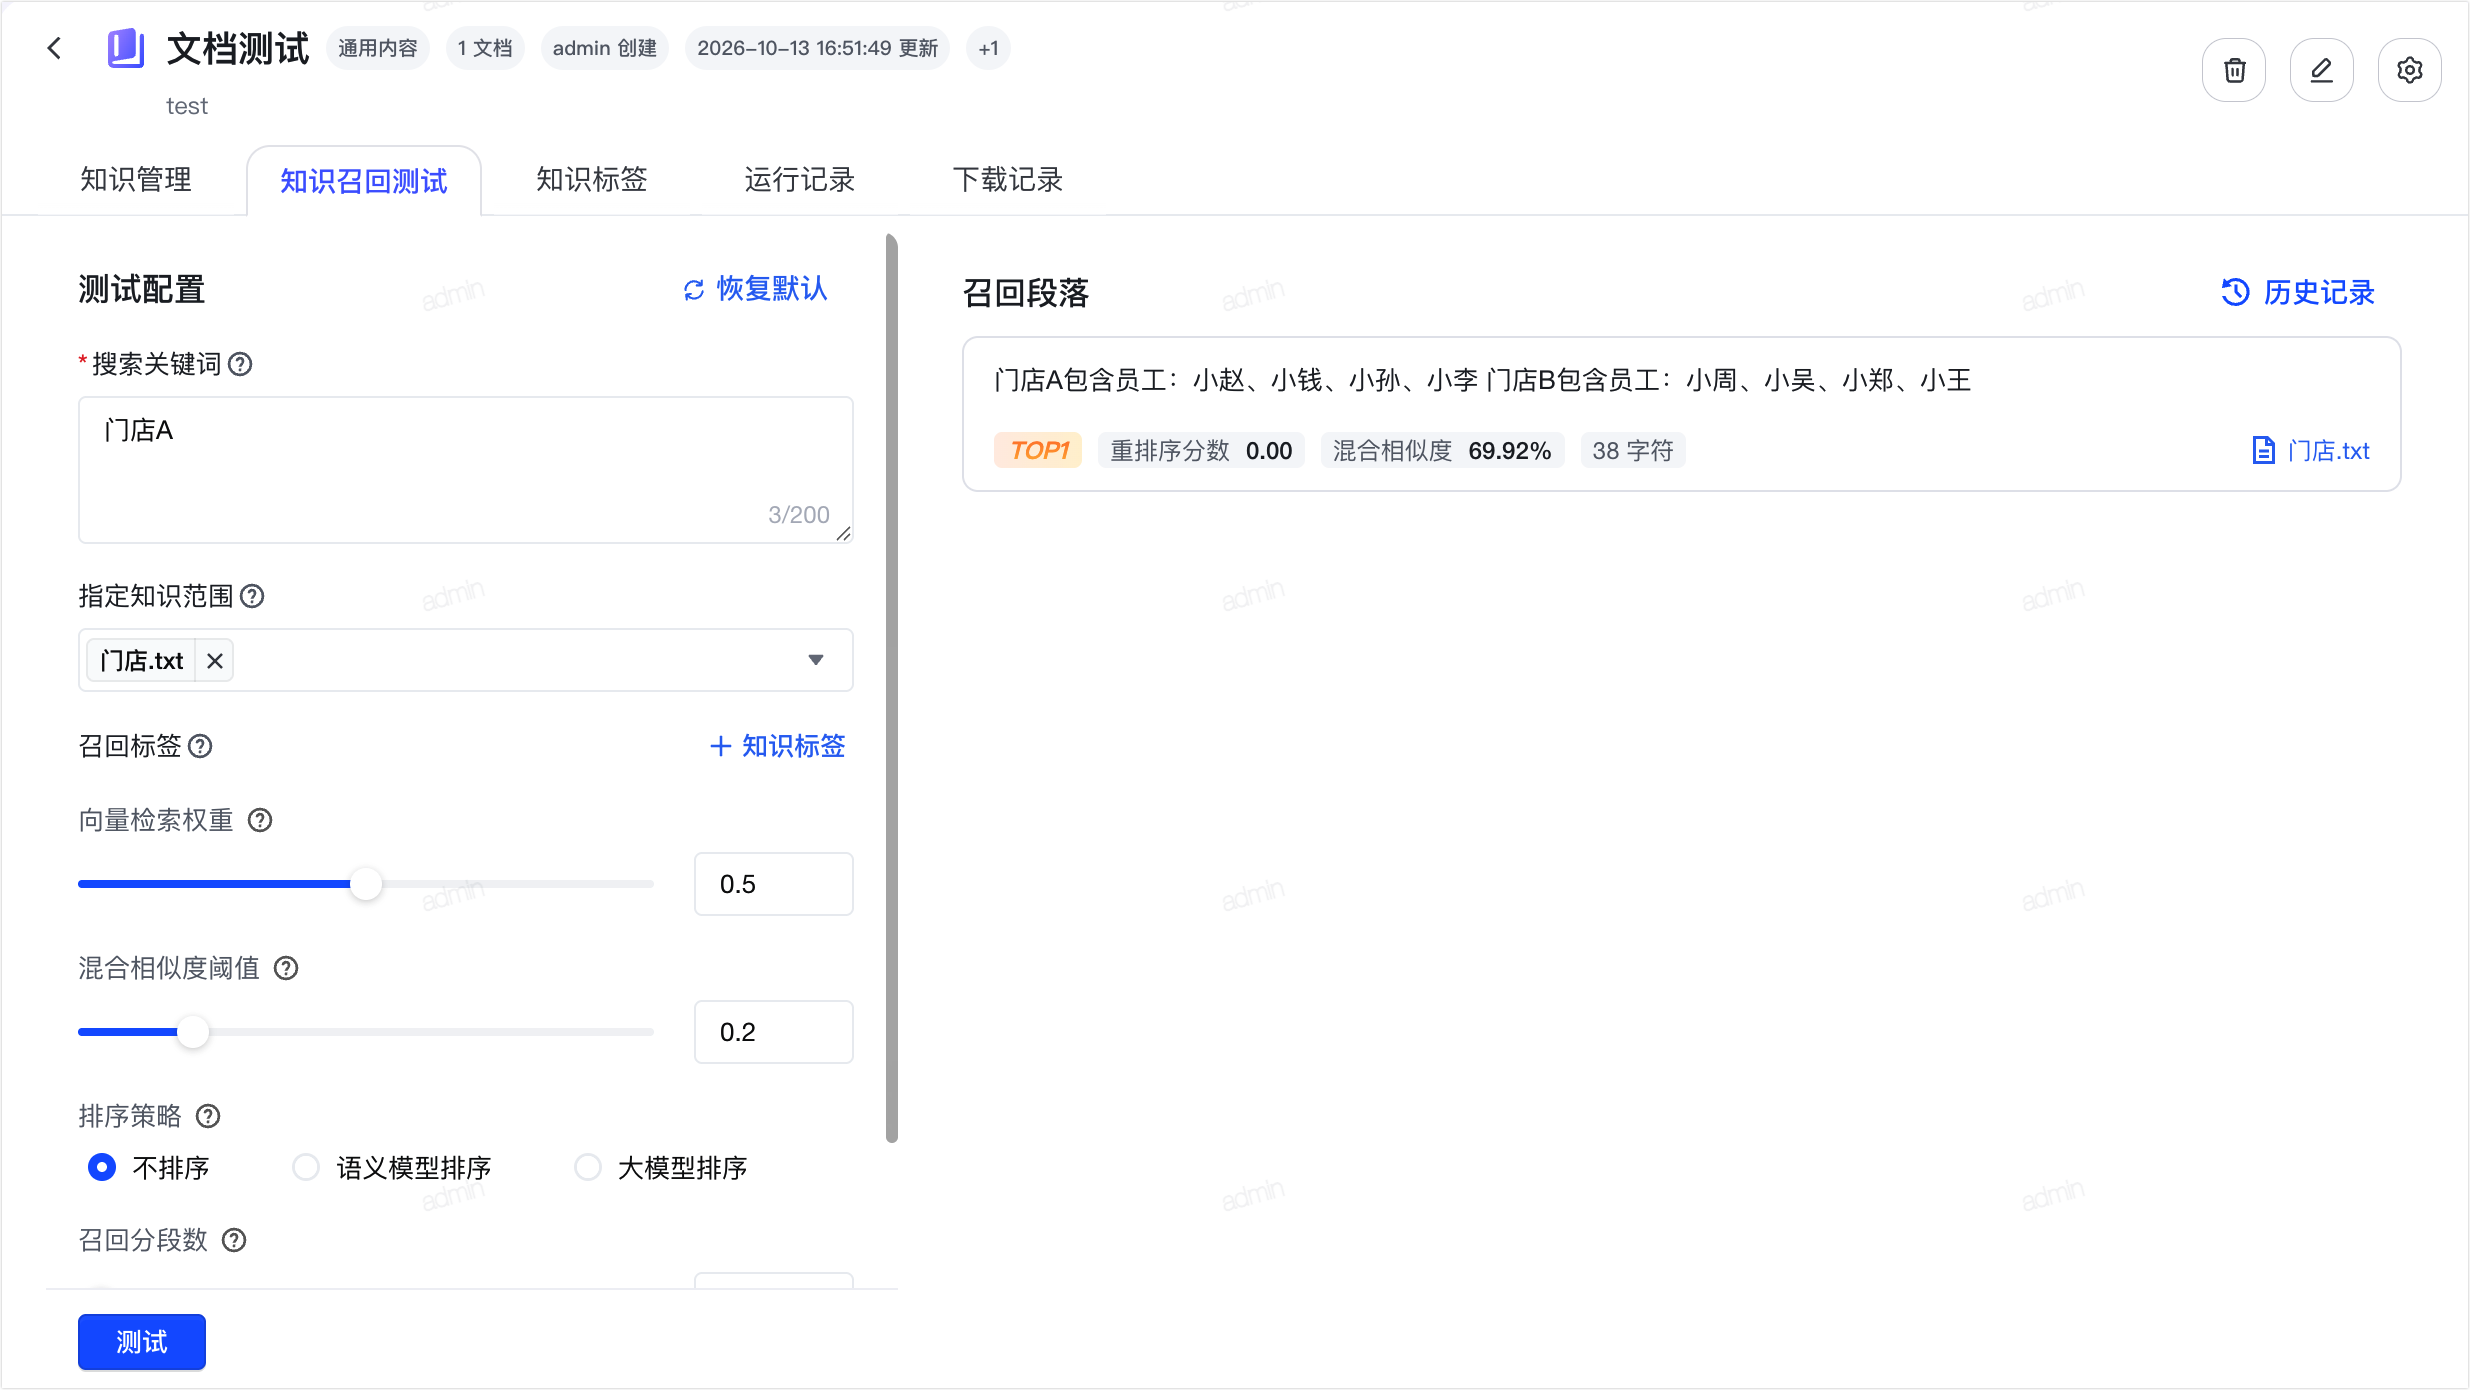Expand the +1 metadata tag
Viewport: 2470px width, 1390px height.
988,48
